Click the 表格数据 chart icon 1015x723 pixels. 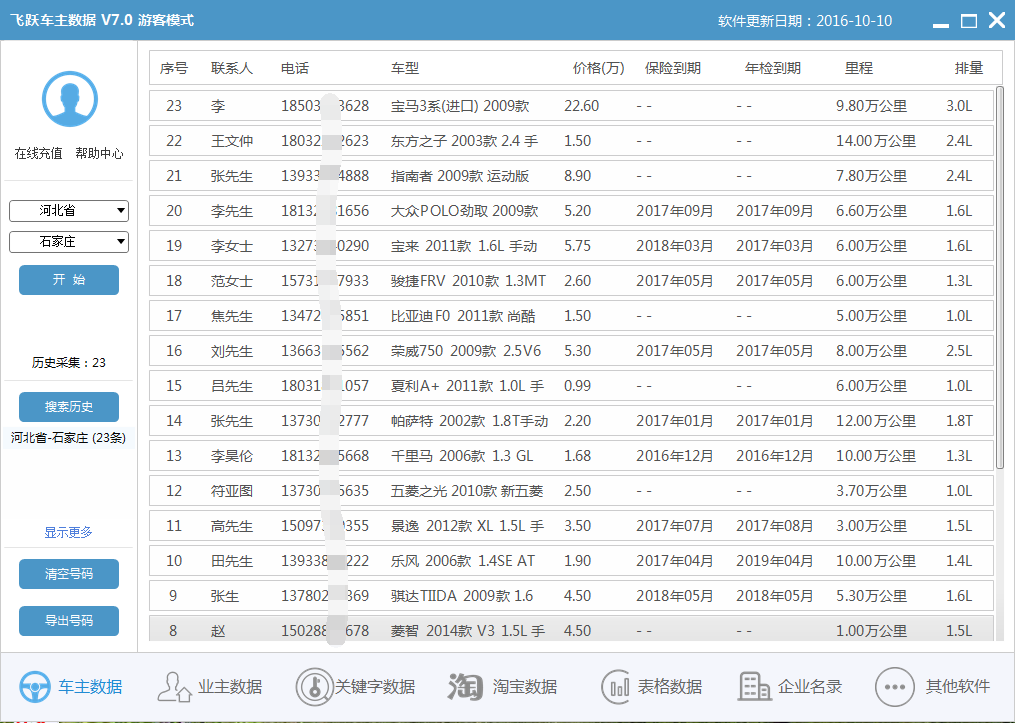[616, 687]
